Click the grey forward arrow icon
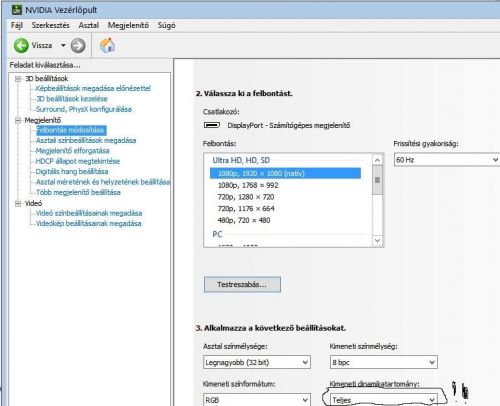The image size is (500, 406). point(78,46)
